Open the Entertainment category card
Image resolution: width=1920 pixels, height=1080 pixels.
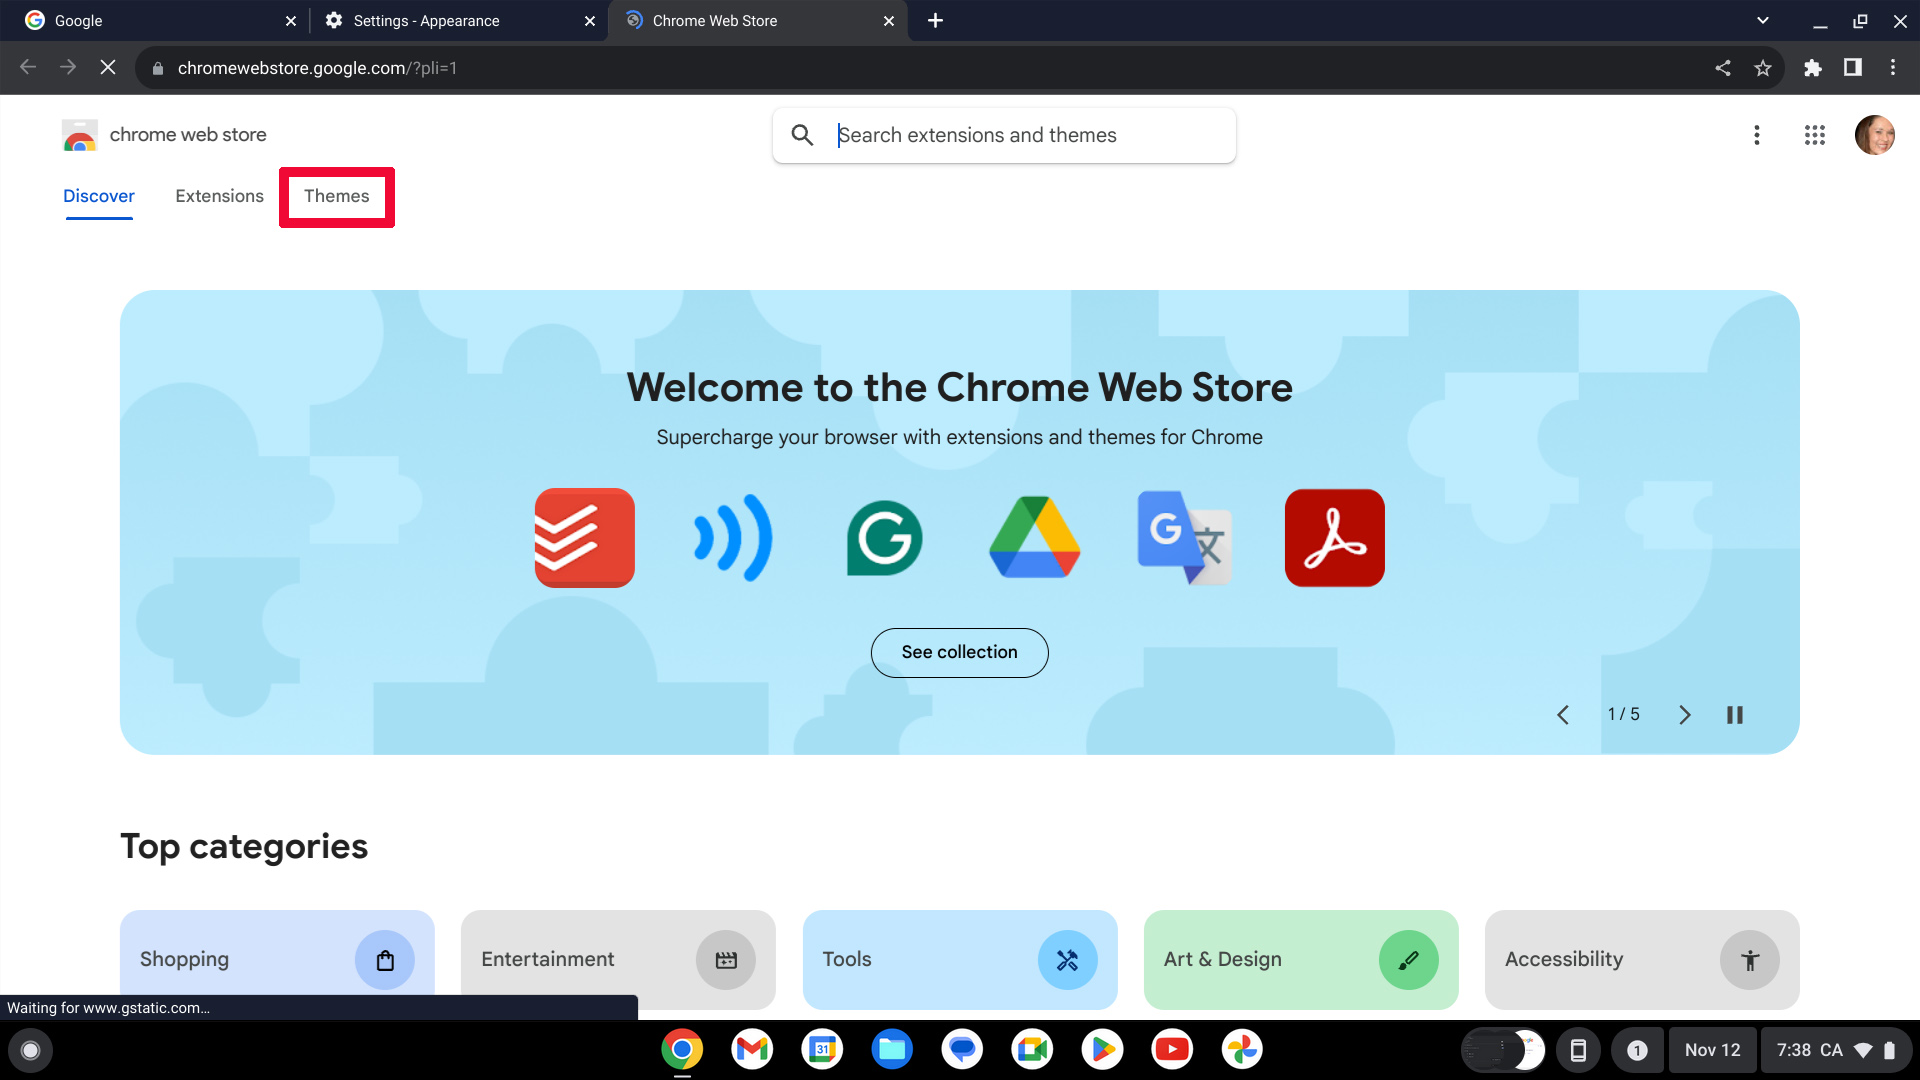[x=618, y=959]
